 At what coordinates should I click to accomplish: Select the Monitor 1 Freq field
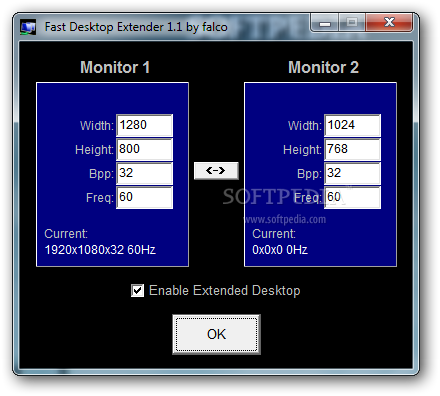point(144,197)
